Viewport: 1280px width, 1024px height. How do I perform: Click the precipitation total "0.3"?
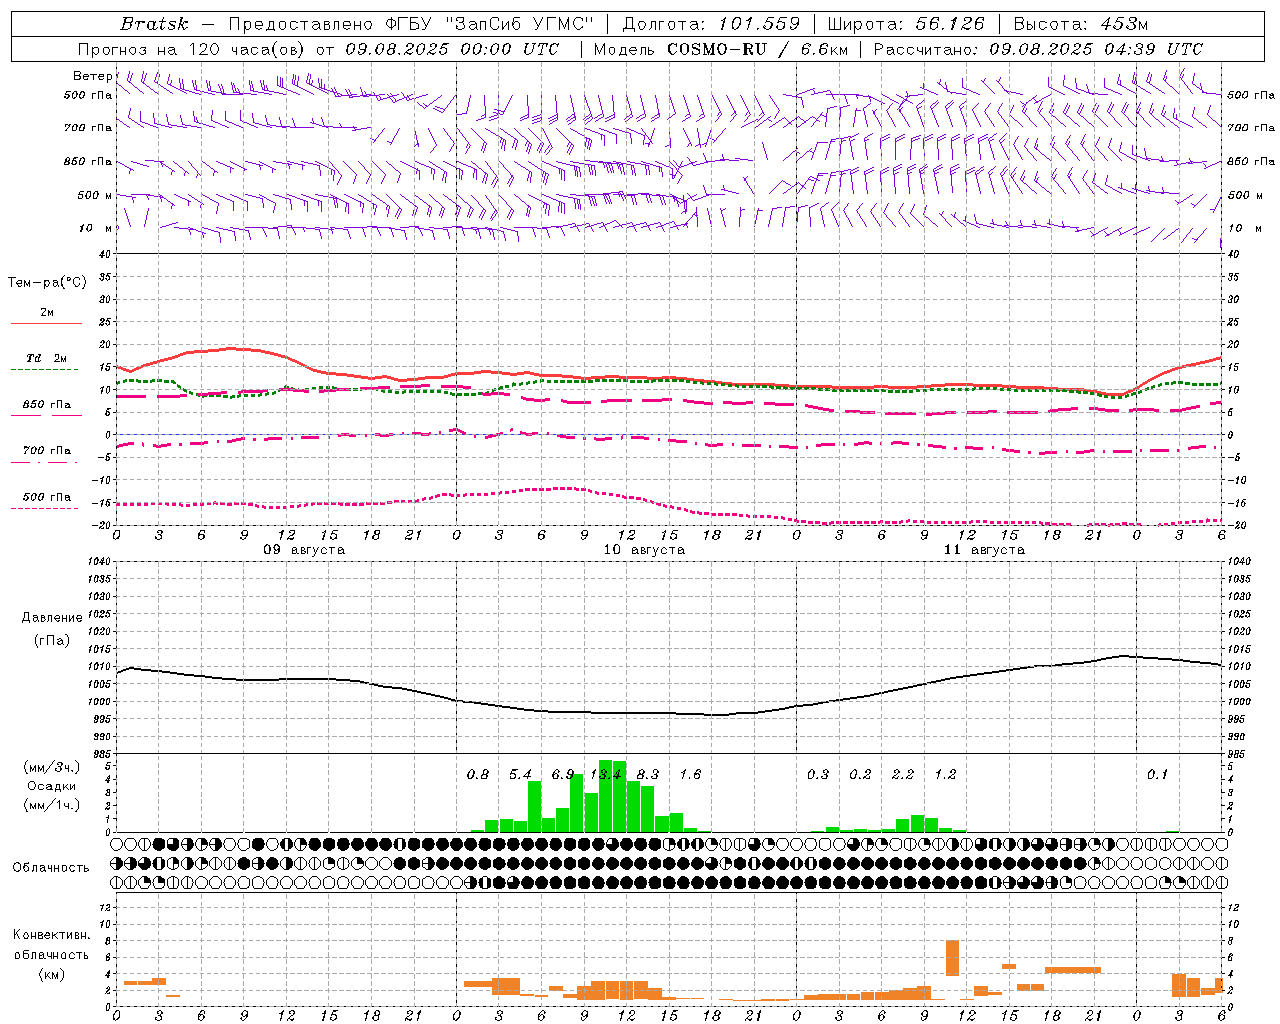tap(818, 774)
